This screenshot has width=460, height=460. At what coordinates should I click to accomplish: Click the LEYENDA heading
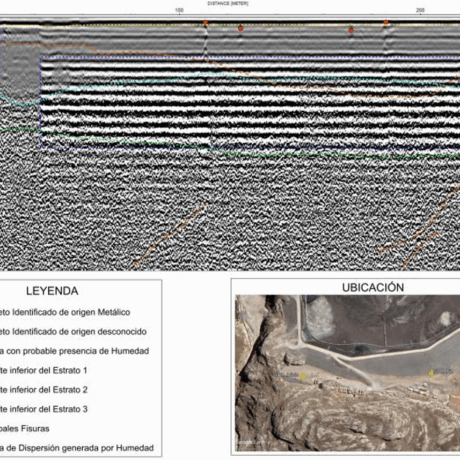pyautogui.click(x=52, y=291)
